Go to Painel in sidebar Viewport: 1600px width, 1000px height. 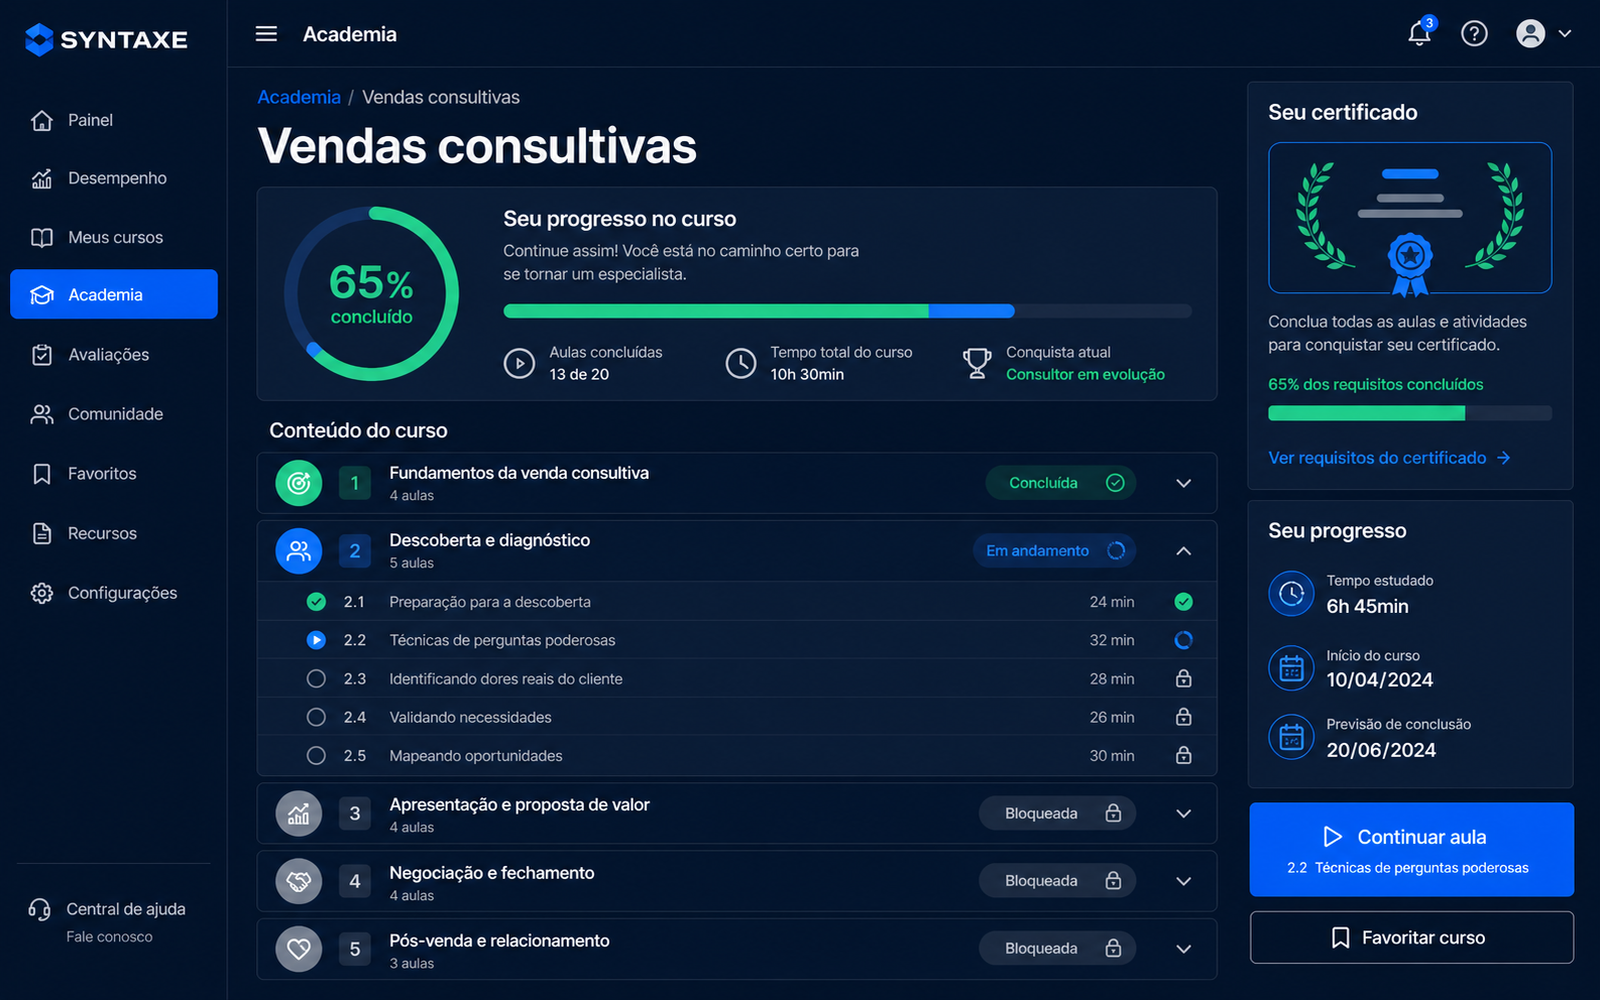pos(113,120)
